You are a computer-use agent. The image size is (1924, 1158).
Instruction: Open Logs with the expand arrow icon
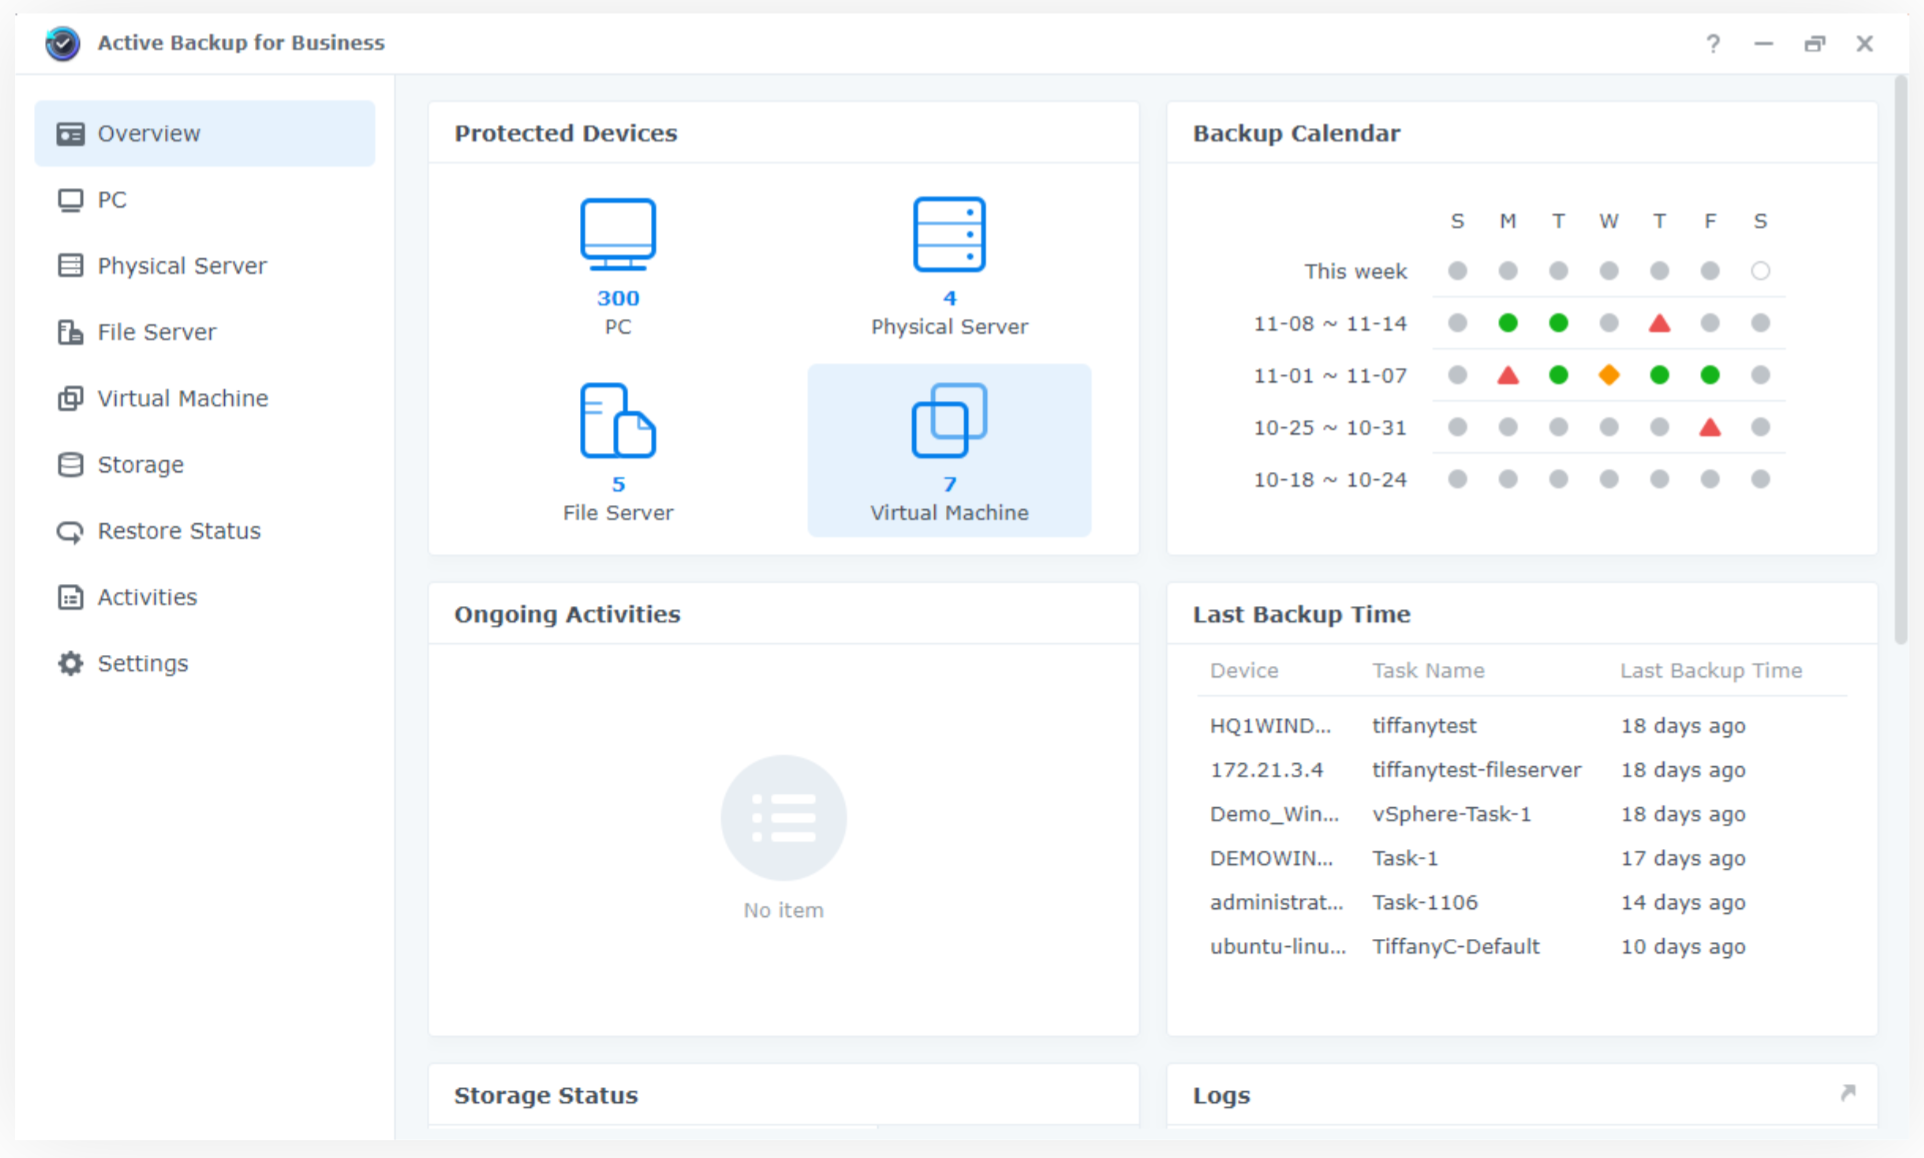click(x=1848, y=1093)
